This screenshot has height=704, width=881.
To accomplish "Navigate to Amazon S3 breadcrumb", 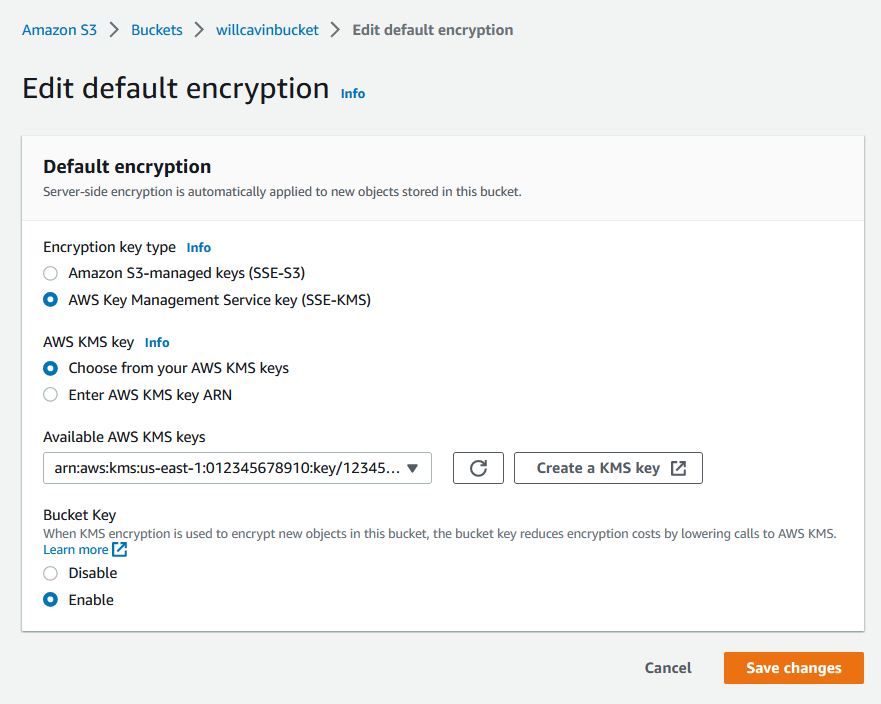I will [59, 29].
